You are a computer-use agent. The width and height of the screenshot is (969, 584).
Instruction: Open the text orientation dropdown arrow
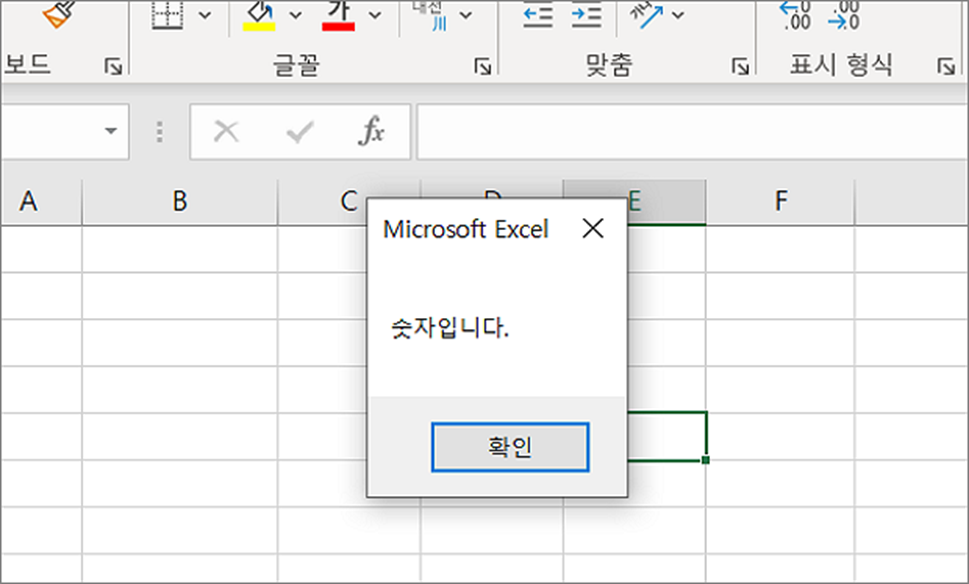(x=678, y=15)
